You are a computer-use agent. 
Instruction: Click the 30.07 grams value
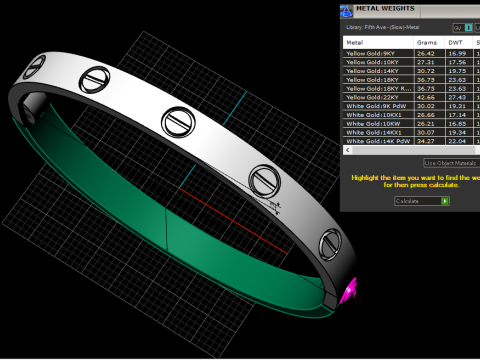pyautogui.click(x=426, y=132)
